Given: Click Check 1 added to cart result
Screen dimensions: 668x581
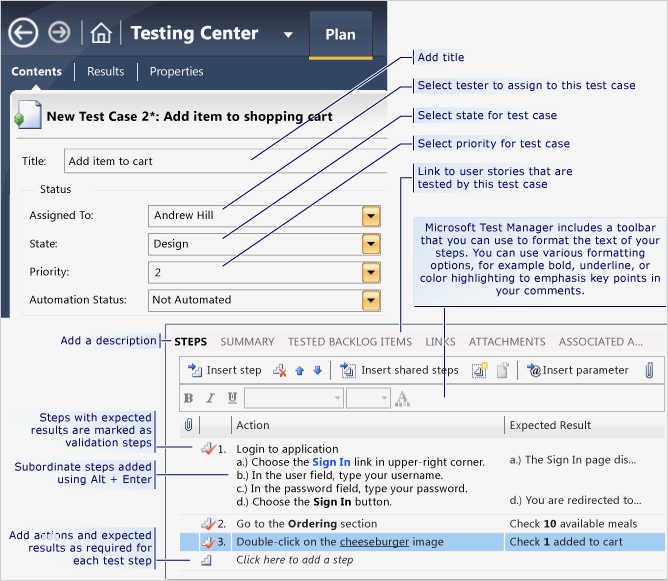Looking at the screenshot, I should tap(566, 542).
